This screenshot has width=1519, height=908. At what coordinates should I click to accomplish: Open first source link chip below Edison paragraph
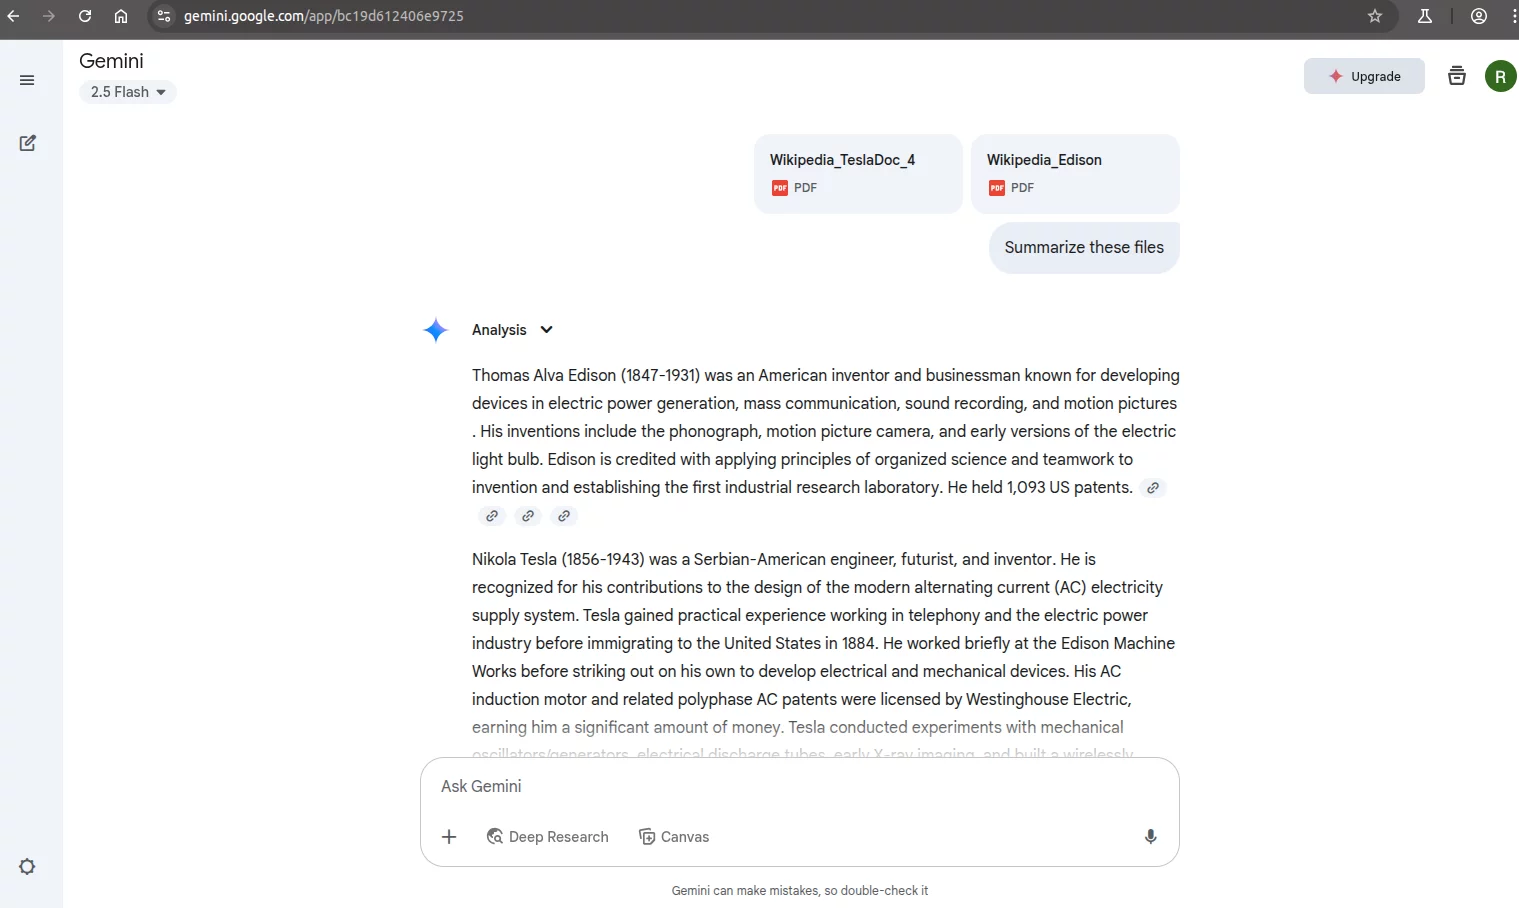click(x=492, y=516)
